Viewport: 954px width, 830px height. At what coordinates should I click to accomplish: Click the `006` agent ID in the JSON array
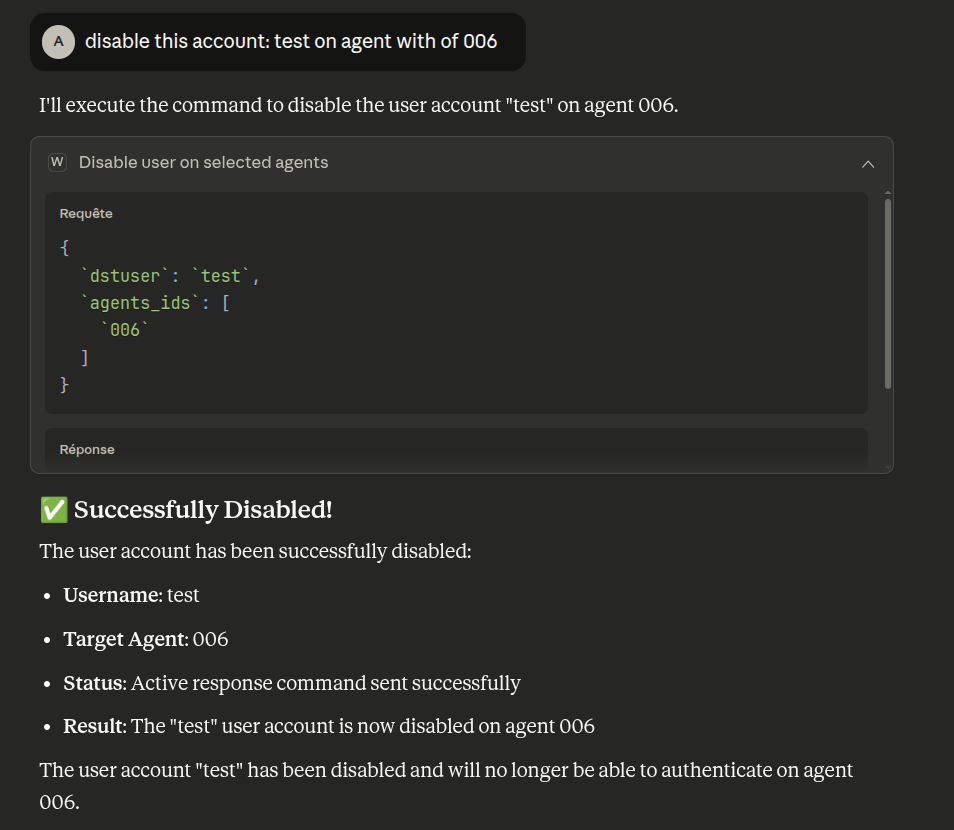[x=124, y=330]
